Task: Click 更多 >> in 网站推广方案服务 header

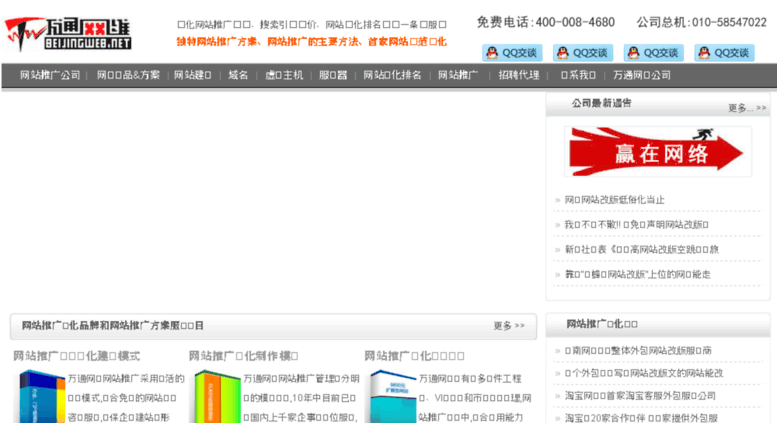Action: pos(509,325)
